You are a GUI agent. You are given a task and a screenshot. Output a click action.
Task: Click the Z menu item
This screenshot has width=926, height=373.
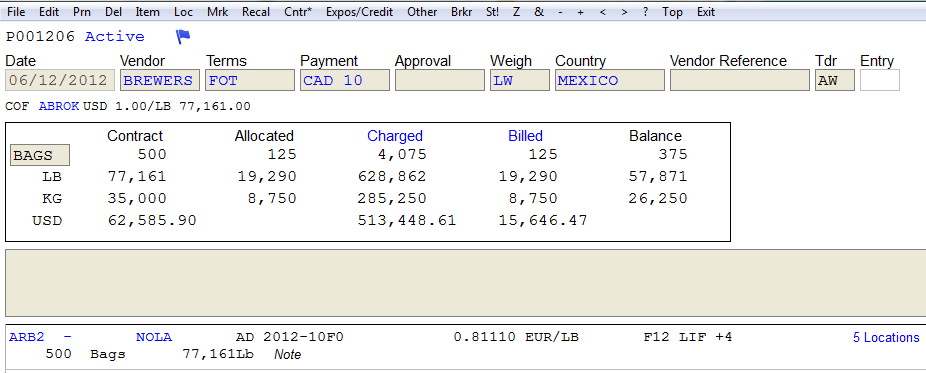(x=516, y=12)
